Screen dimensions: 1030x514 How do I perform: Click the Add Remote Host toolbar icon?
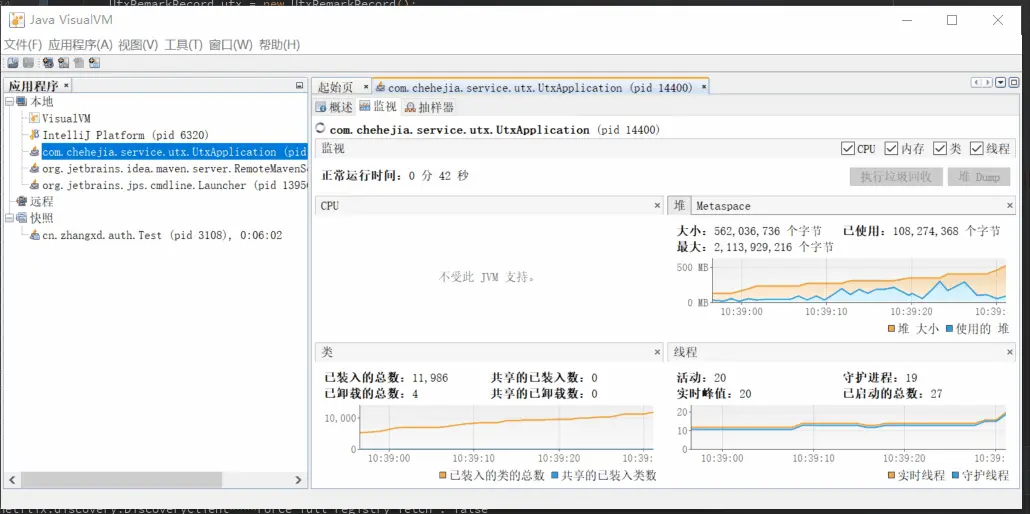coord(48,63)
